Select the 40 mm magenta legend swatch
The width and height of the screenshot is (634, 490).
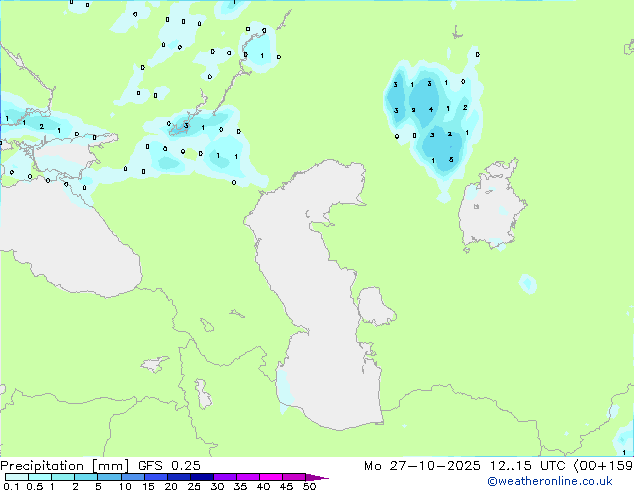click(x=271, y=477)
